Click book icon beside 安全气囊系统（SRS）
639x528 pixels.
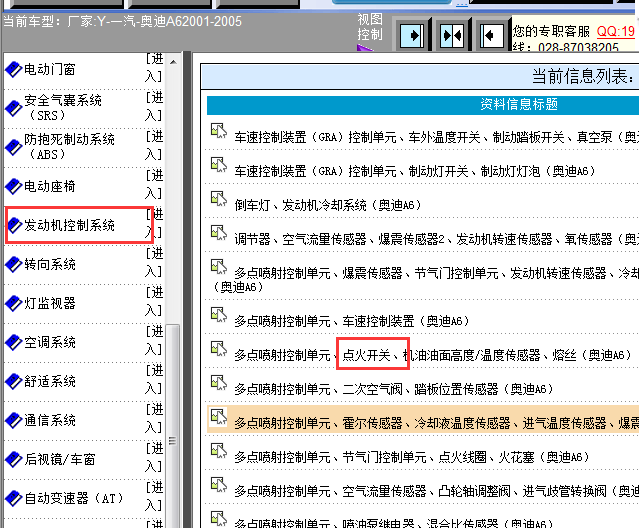(x=13, y=108)
